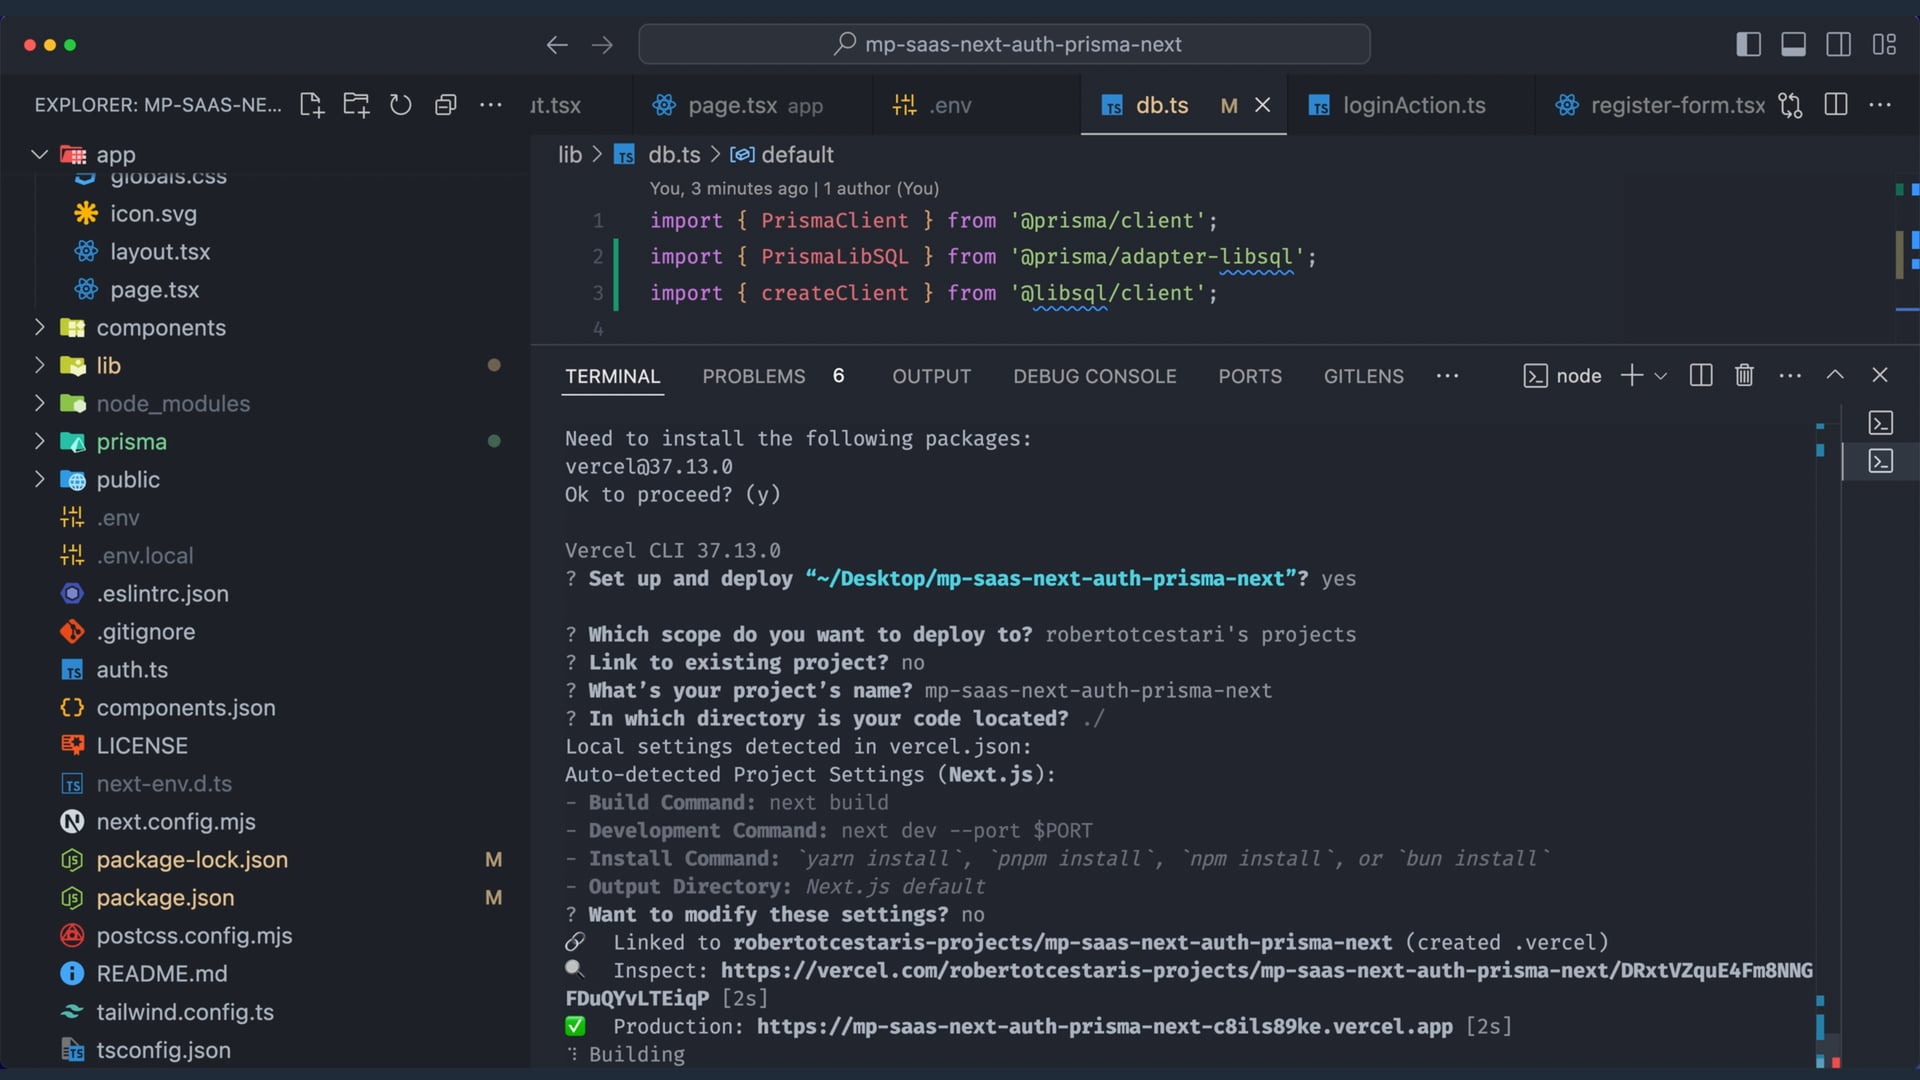Image resolution: width=1920 pixels, height=1080 pixels.
Task: Open icon.svg in the file tree
Action: (x=153, y=213)
